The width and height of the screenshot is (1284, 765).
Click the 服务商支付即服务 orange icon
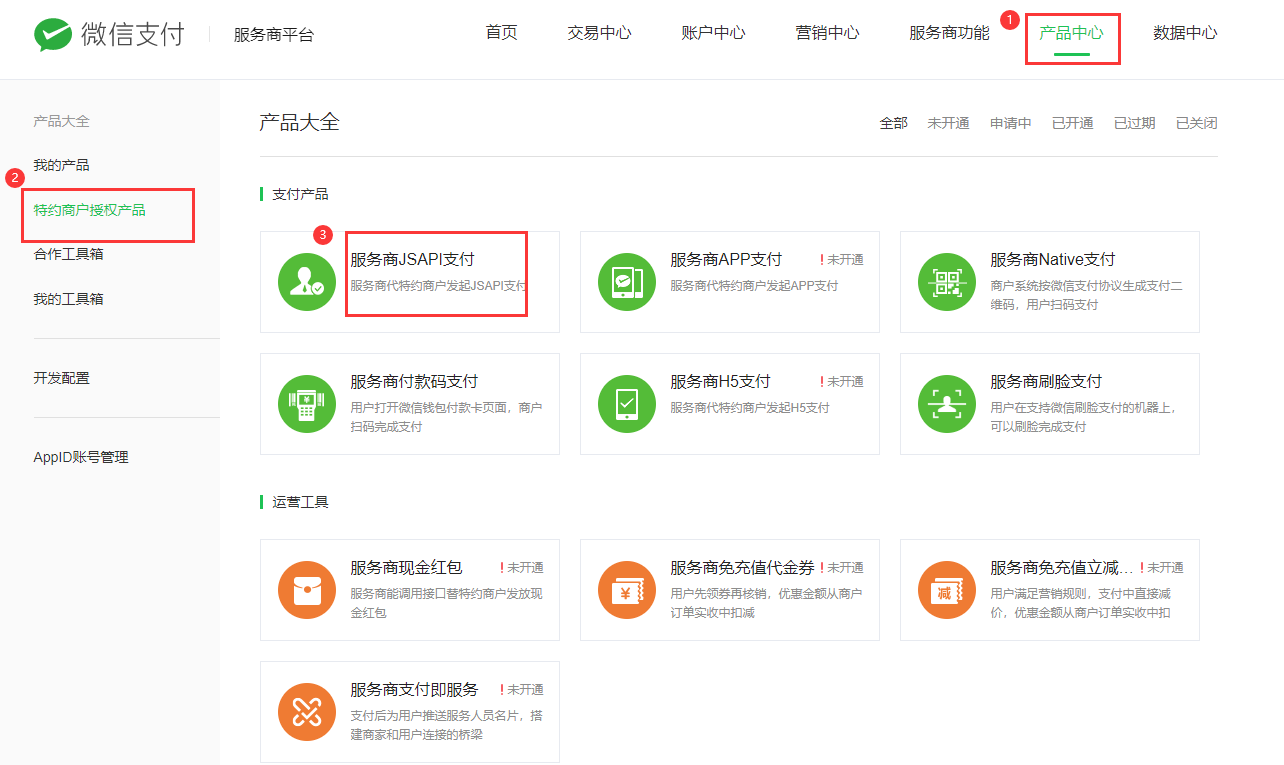click(x=307, y=712)
